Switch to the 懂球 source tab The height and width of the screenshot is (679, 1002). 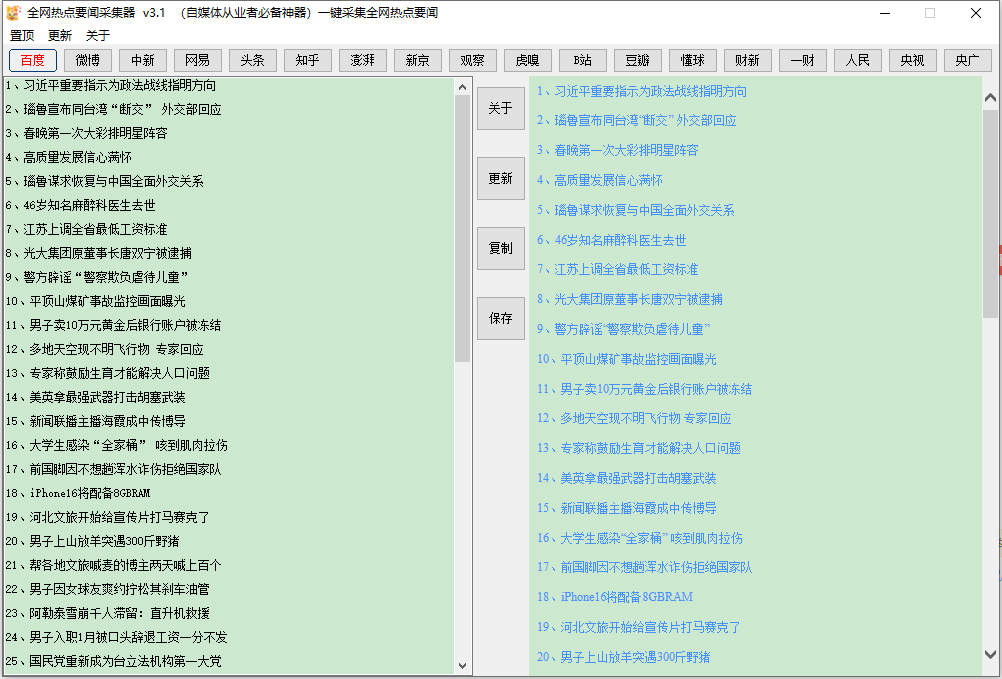692,60
